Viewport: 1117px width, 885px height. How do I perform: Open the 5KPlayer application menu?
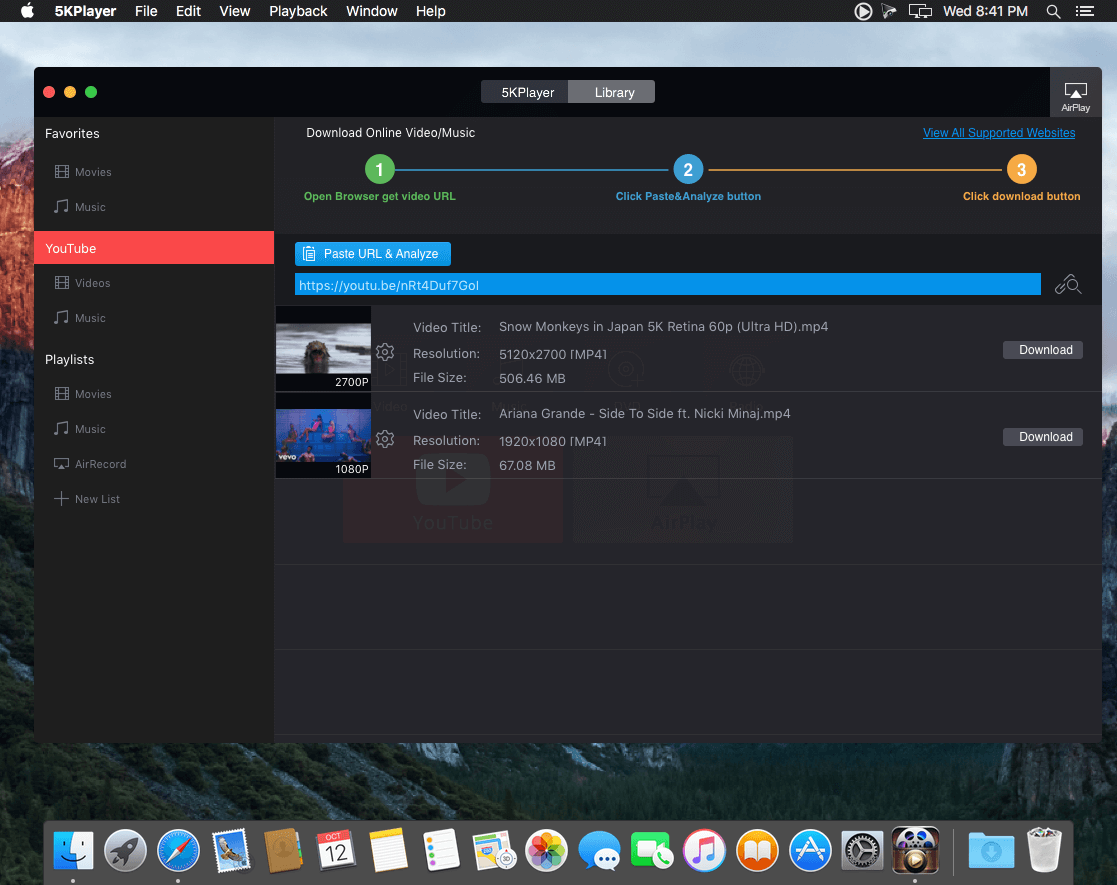click(x=85, y=11)
